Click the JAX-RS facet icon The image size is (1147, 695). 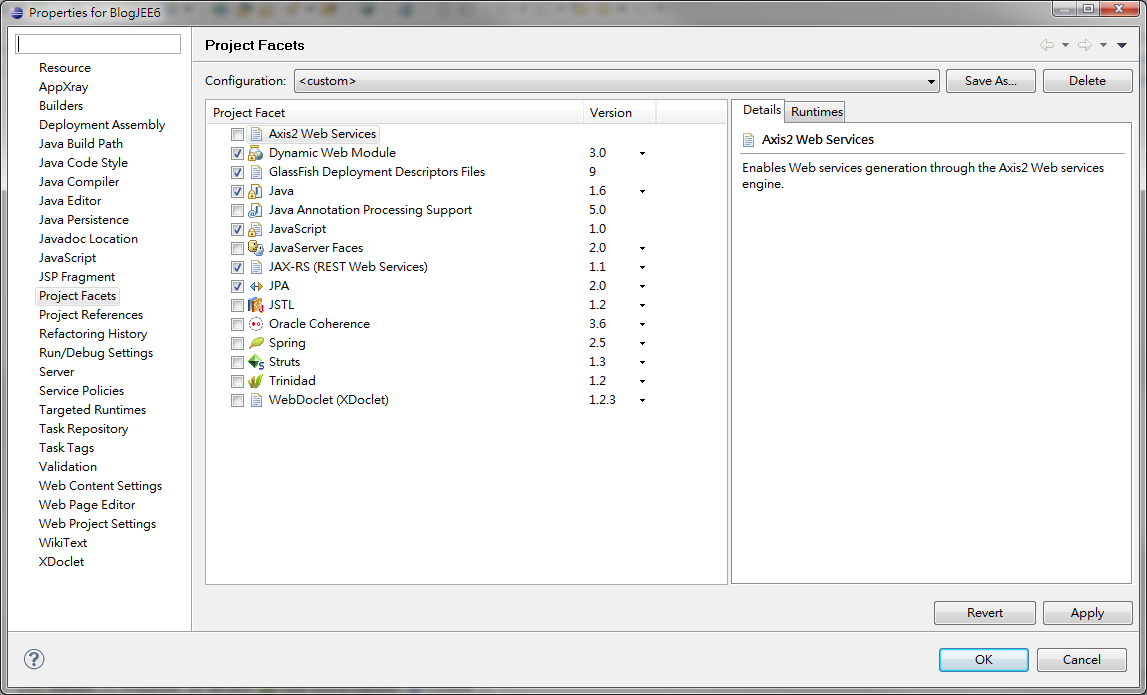coord(256,267)
